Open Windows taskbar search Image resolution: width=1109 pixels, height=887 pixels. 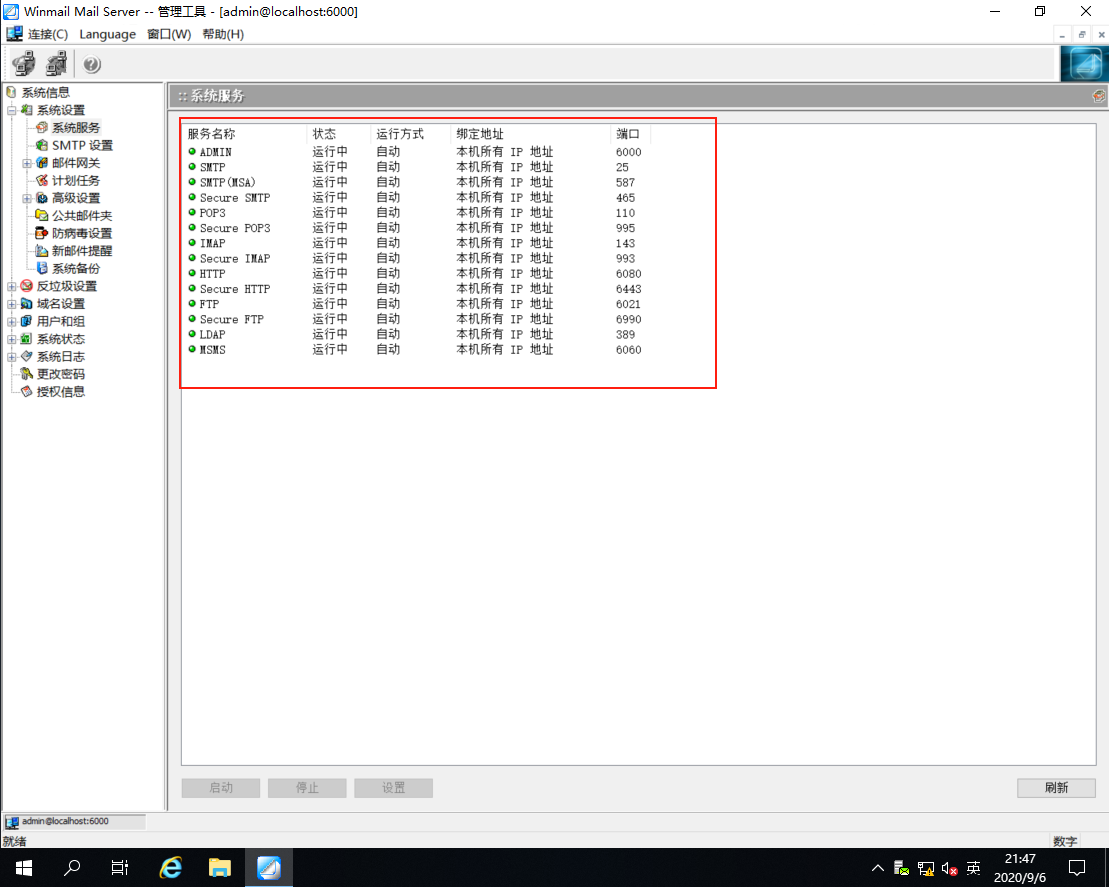click(71, 868)
